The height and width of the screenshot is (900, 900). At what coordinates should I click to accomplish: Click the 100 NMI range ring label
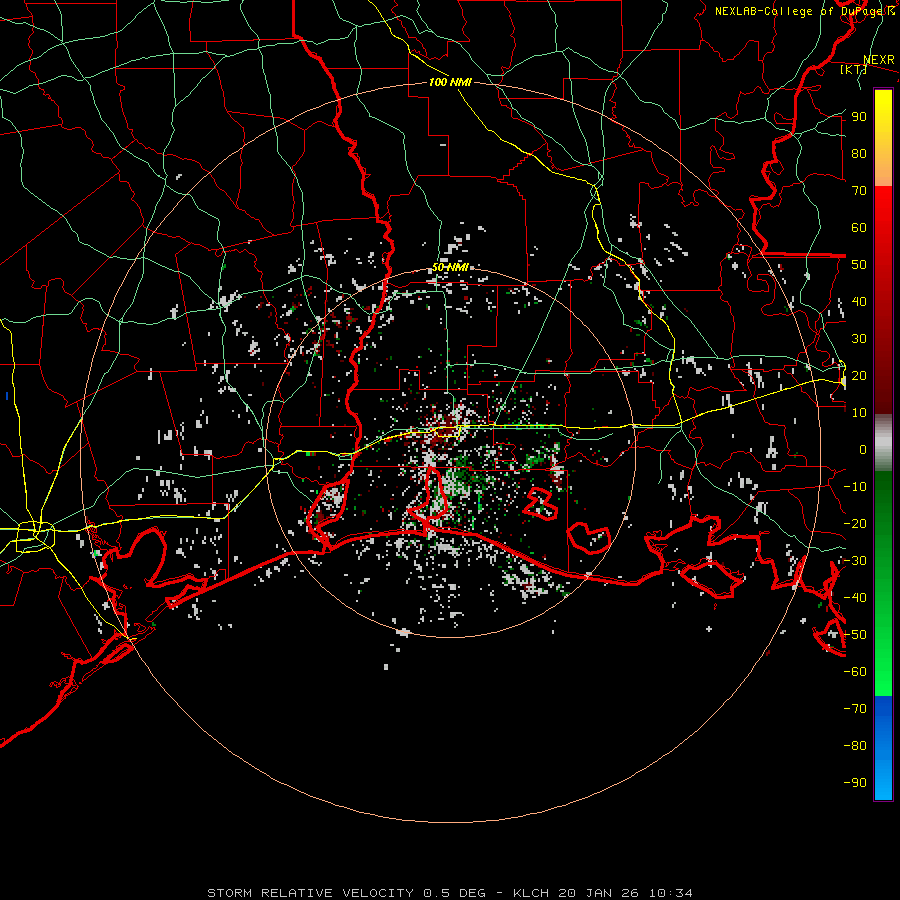(450, 82)
